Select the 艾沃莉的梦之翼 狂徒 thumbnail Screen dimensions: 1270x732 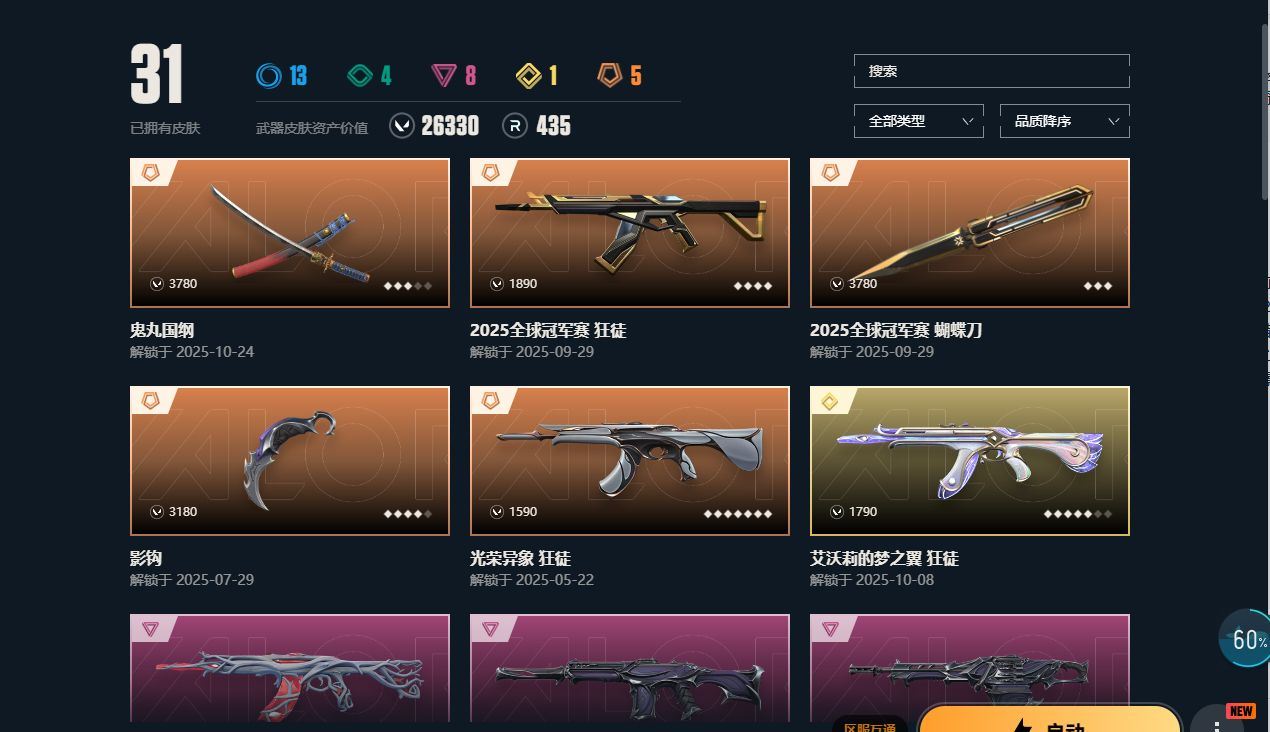pos(970,461)
